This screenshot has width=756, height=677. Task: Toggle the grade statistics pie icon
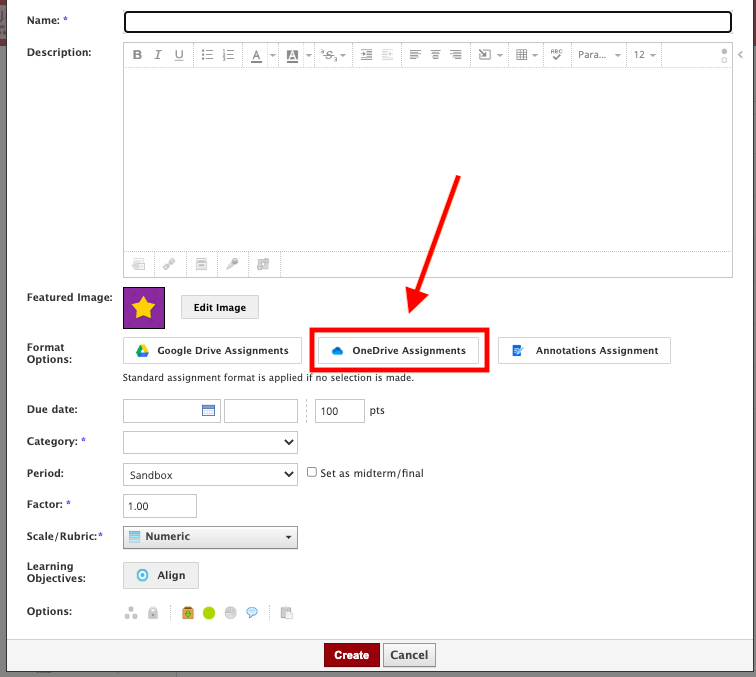[231, 613]
